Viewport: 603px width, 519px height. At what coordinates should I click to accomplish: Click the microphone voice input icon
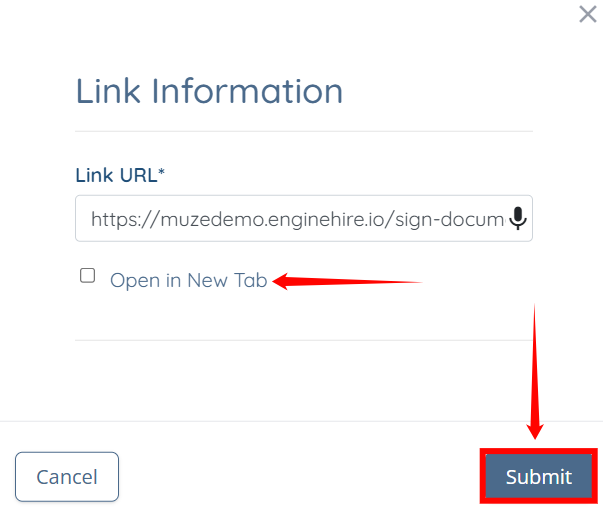pyautogui.click(x=518, y=218)
